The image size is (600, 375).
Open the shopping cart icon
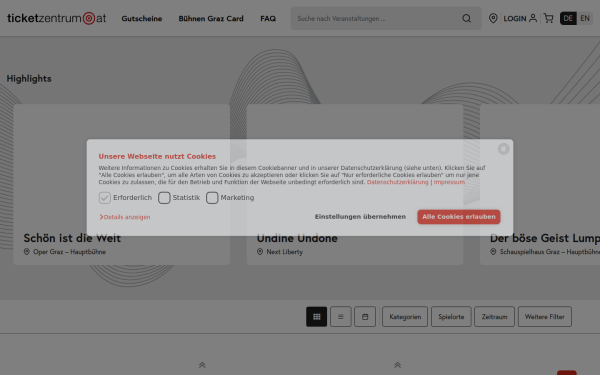(x=548, y=18)
